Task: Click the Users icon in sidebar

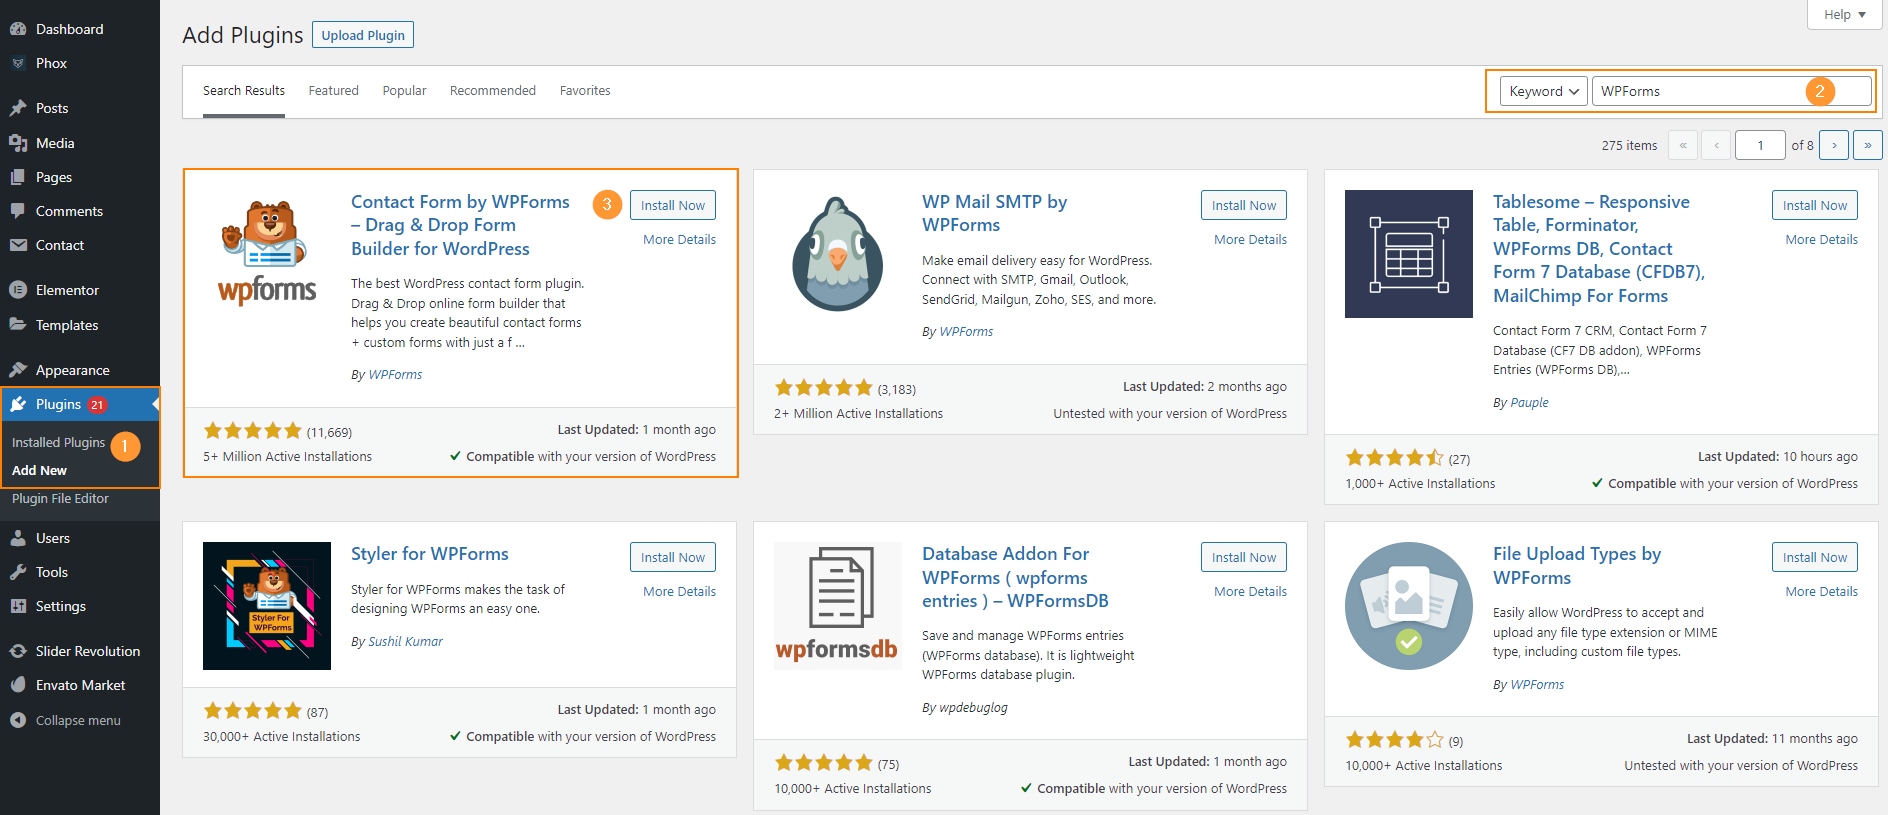Action: click(18, 538)
